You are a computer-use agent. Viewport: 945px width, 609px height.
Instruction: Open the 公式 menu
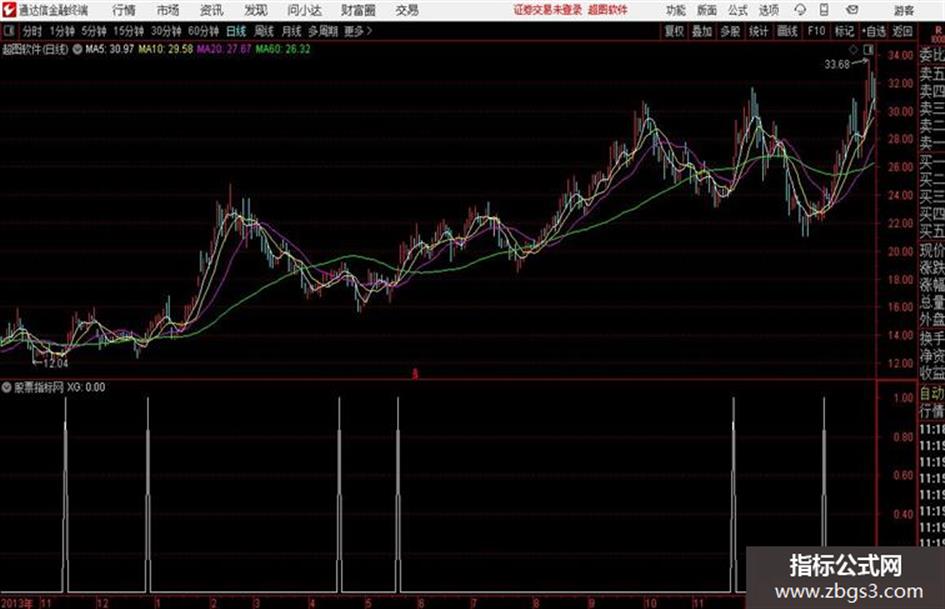738,10
